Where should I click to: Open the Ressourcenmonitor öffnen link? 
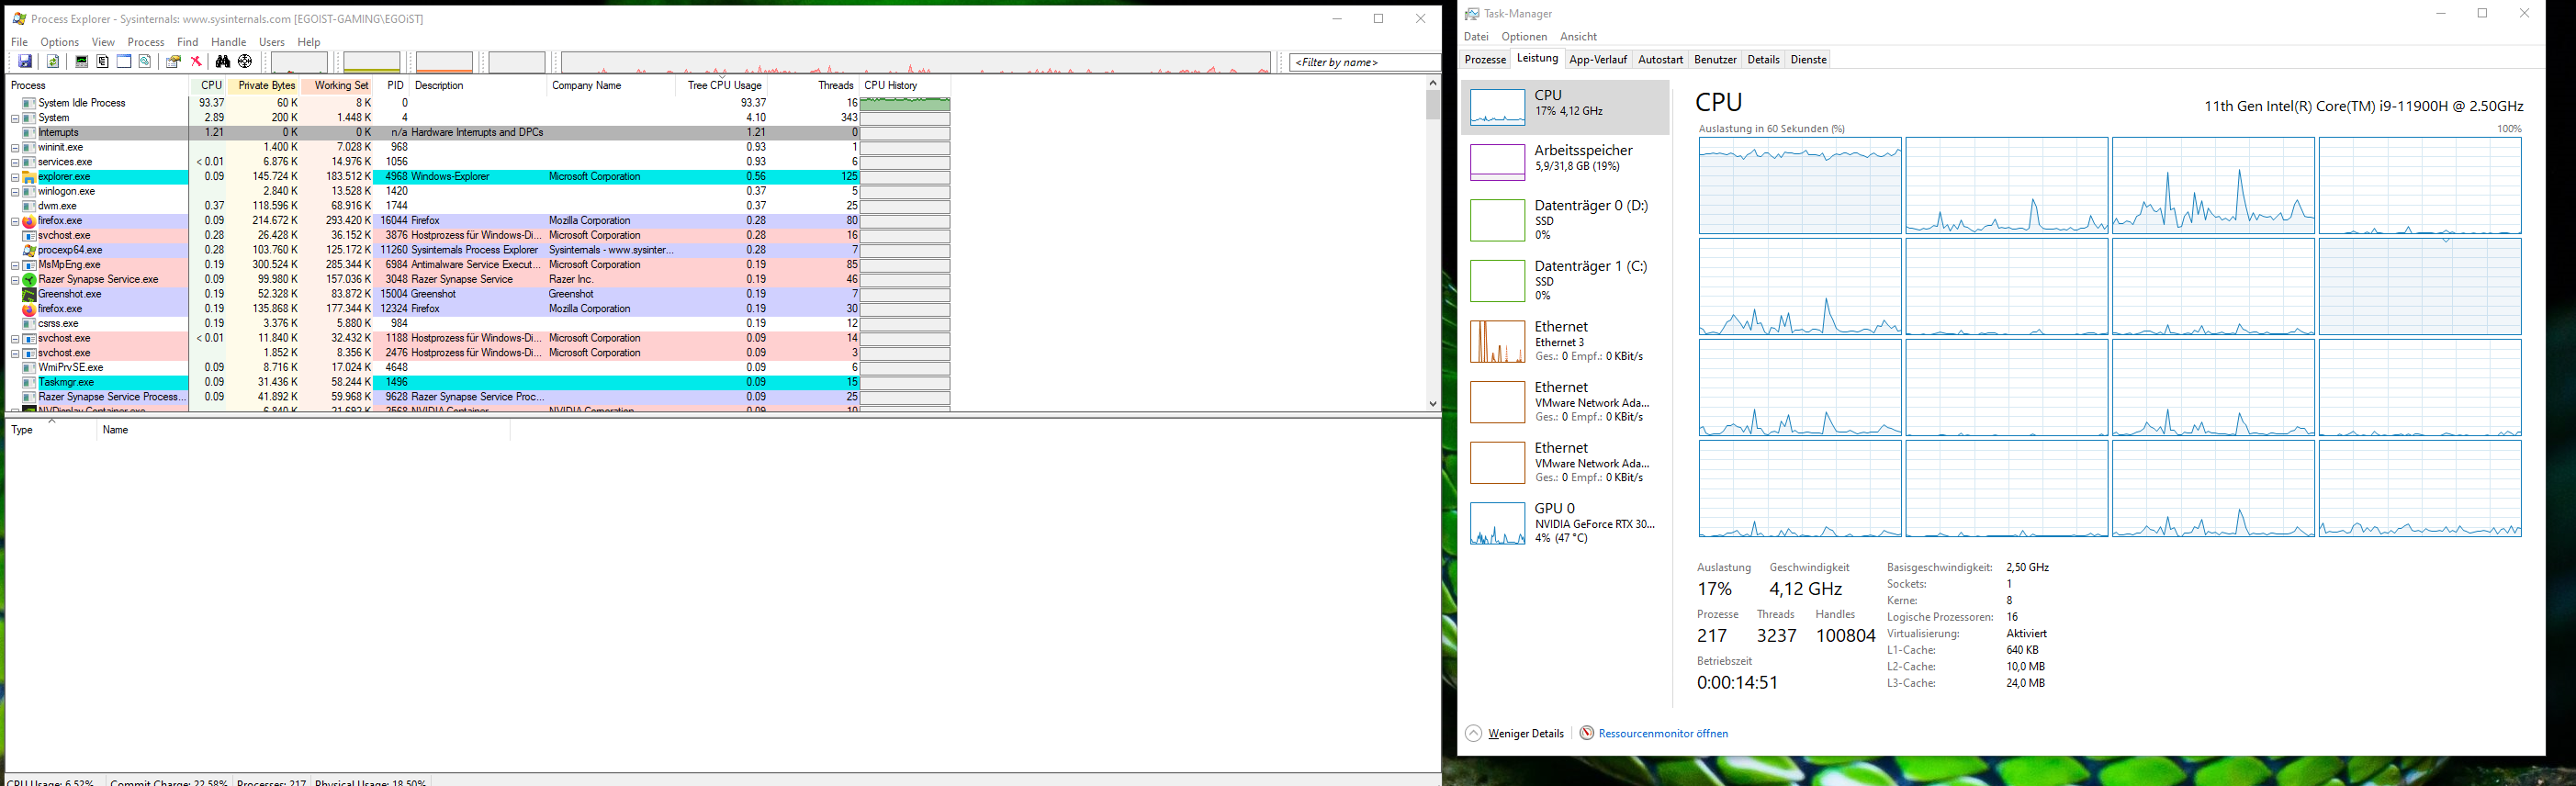click(x=1662, y=734)
